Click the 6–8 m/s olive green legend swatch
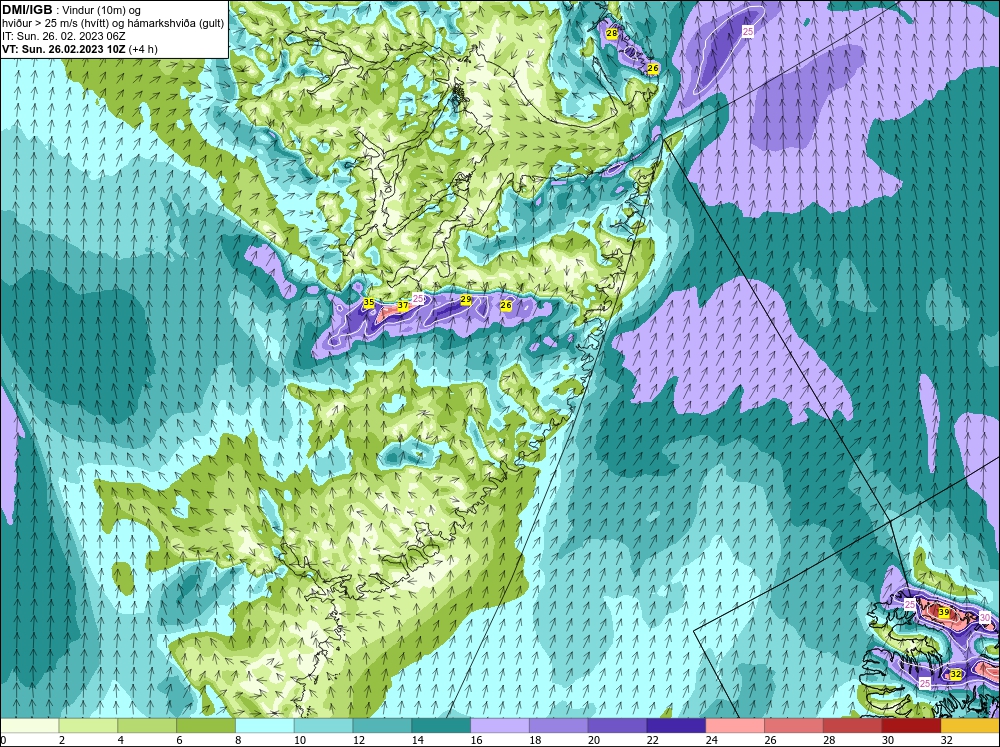The height and width of the screenshot is (747, 1000). tap(205, 725)
